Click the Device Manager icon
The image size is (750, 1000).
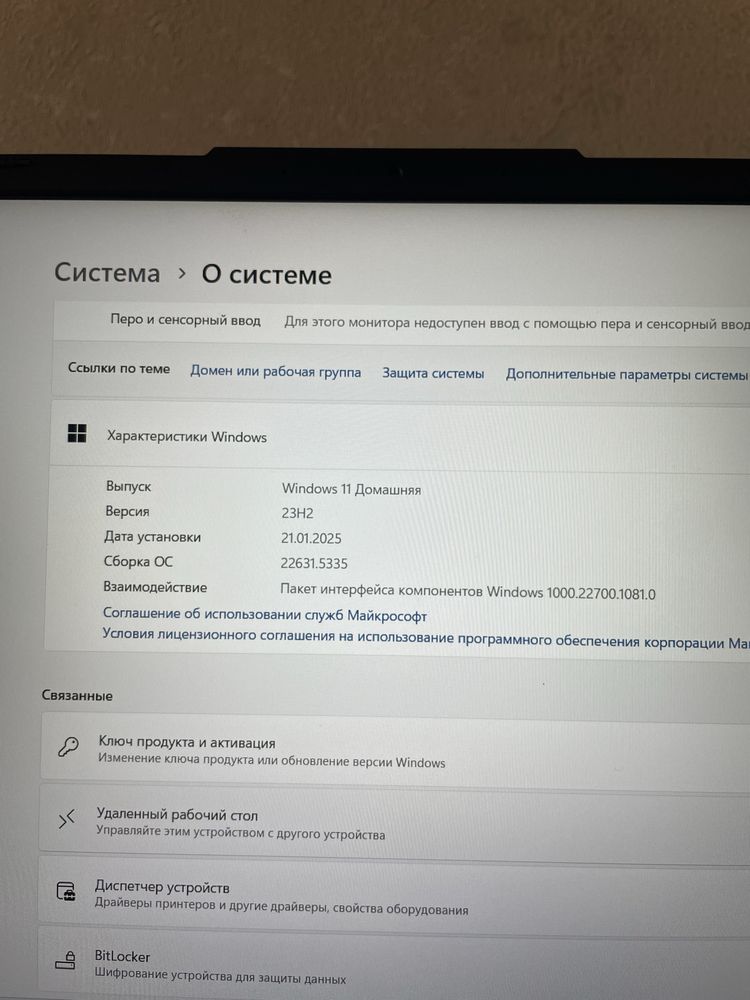coord(66,891)
